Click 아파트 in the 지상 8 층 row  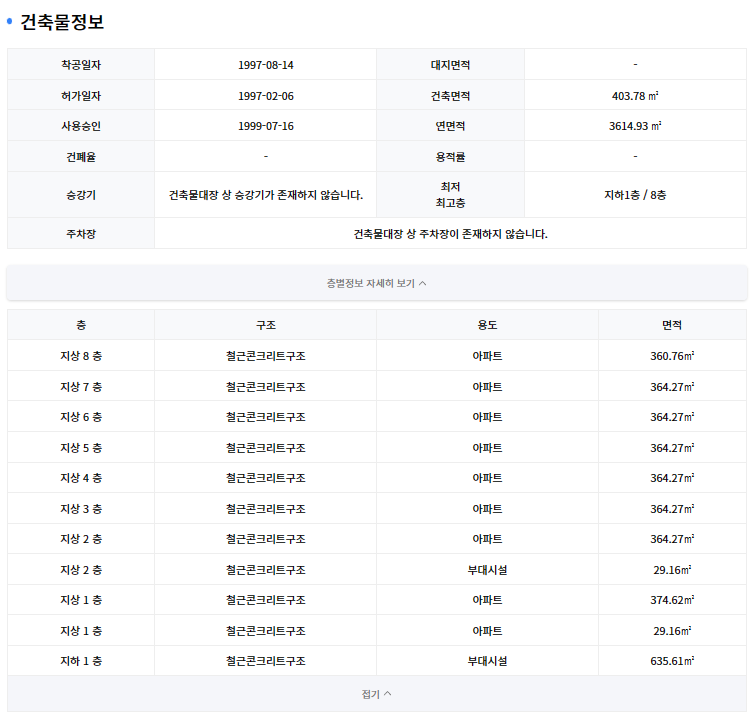[x=487, y=356]
